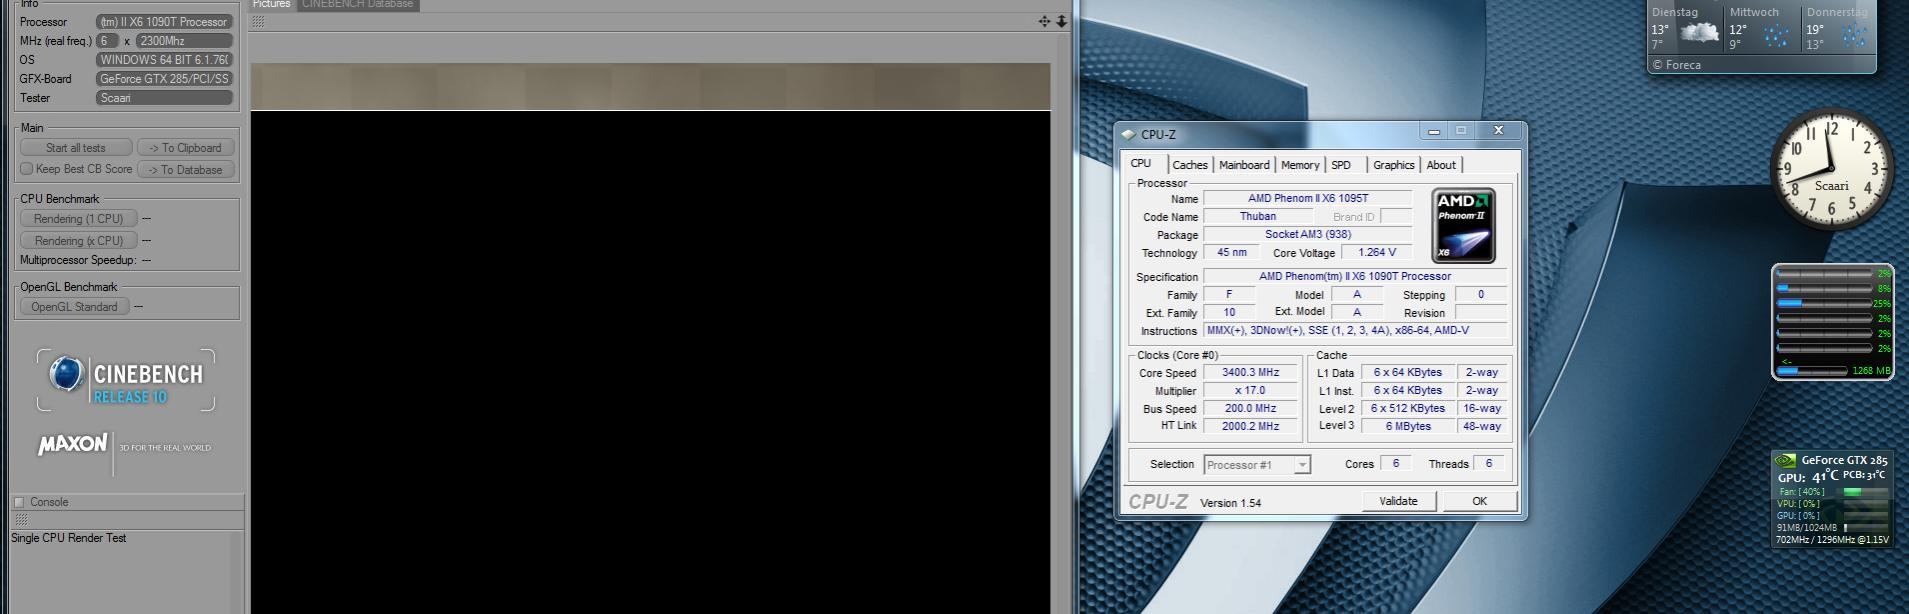Click the Instructions list in CPU-Z
This screenshot has height=614, width=1909.
1354,330
